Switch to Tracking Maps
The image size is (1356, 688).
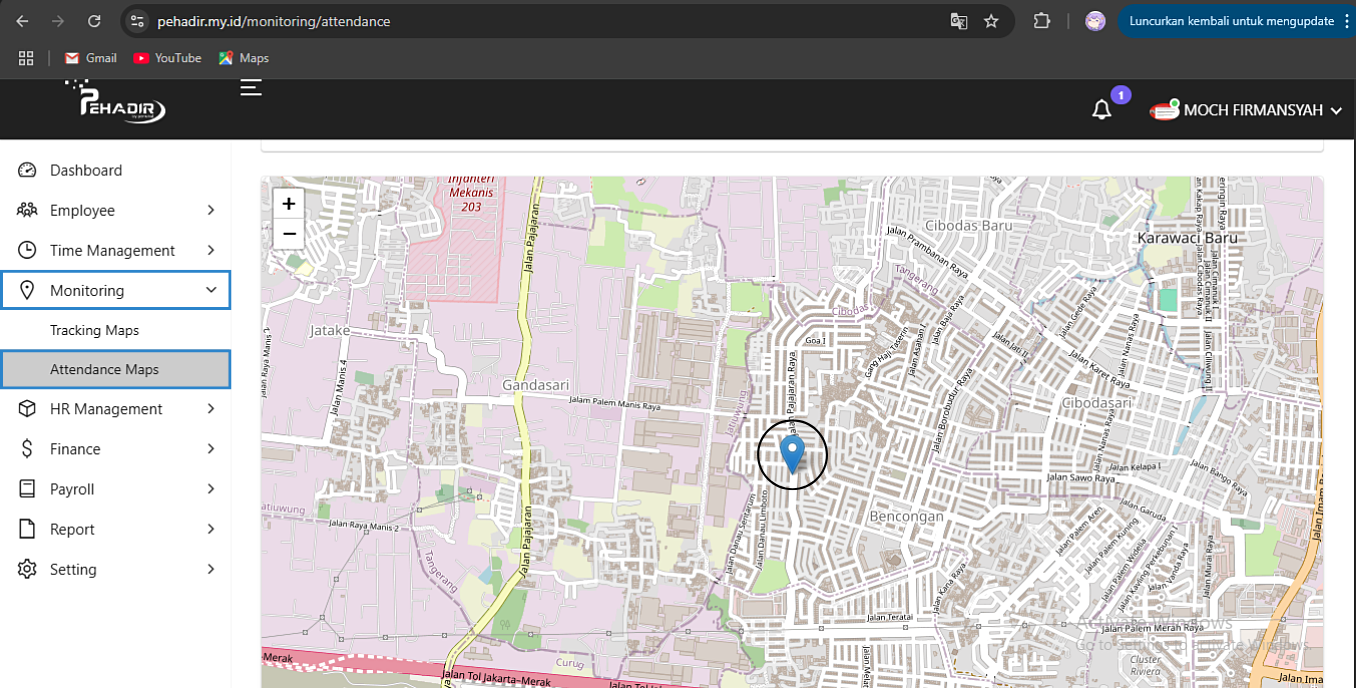(95, 330)
